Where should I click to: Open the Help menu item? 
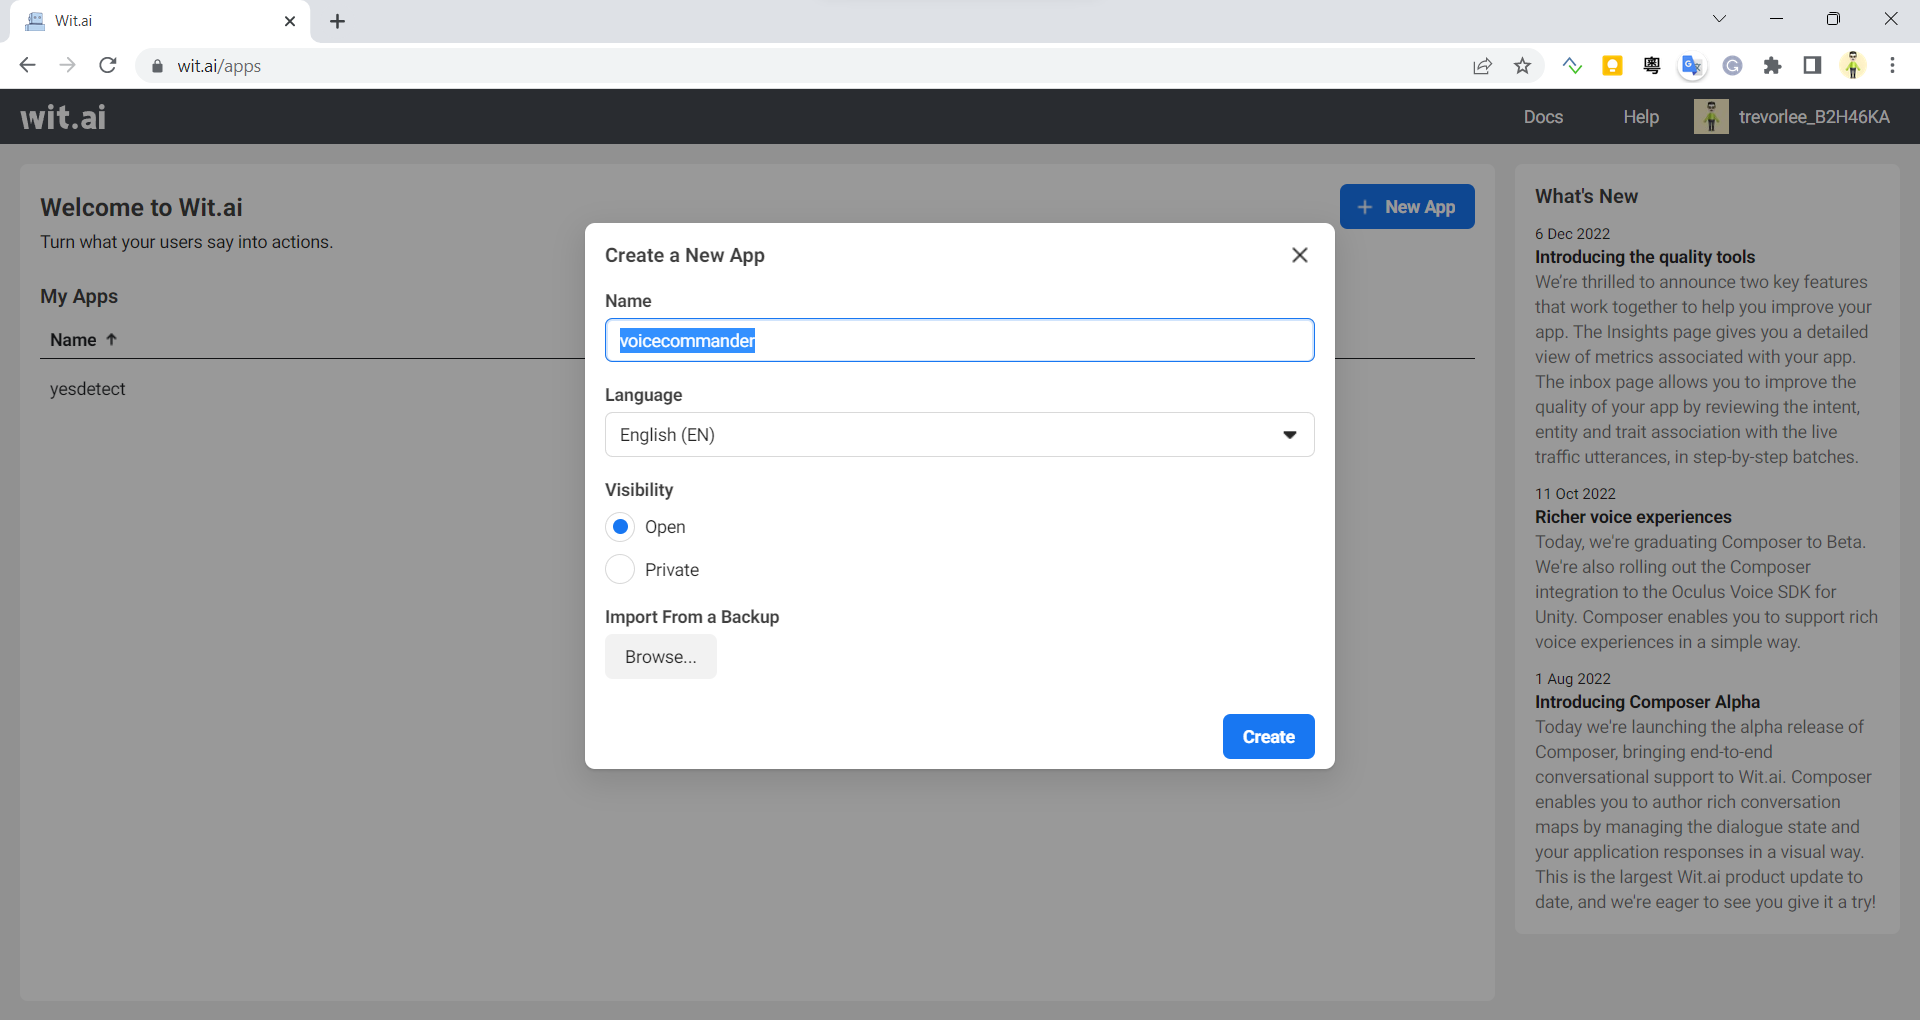1641,117
